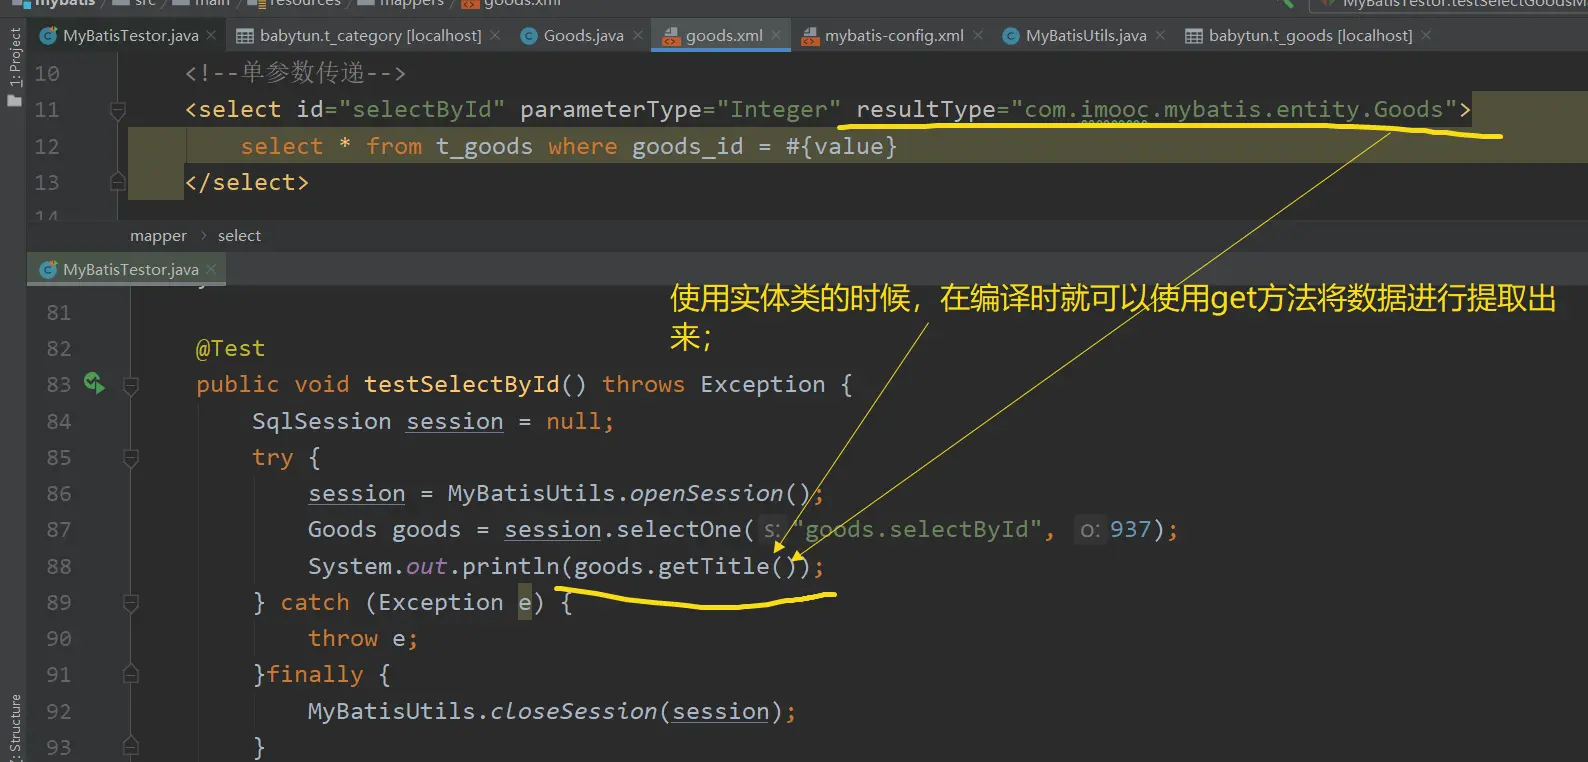Switch to the goods.xml editor tab
Screen dimensions: 1588x762
pyautogui.click(x=723, y=36)
